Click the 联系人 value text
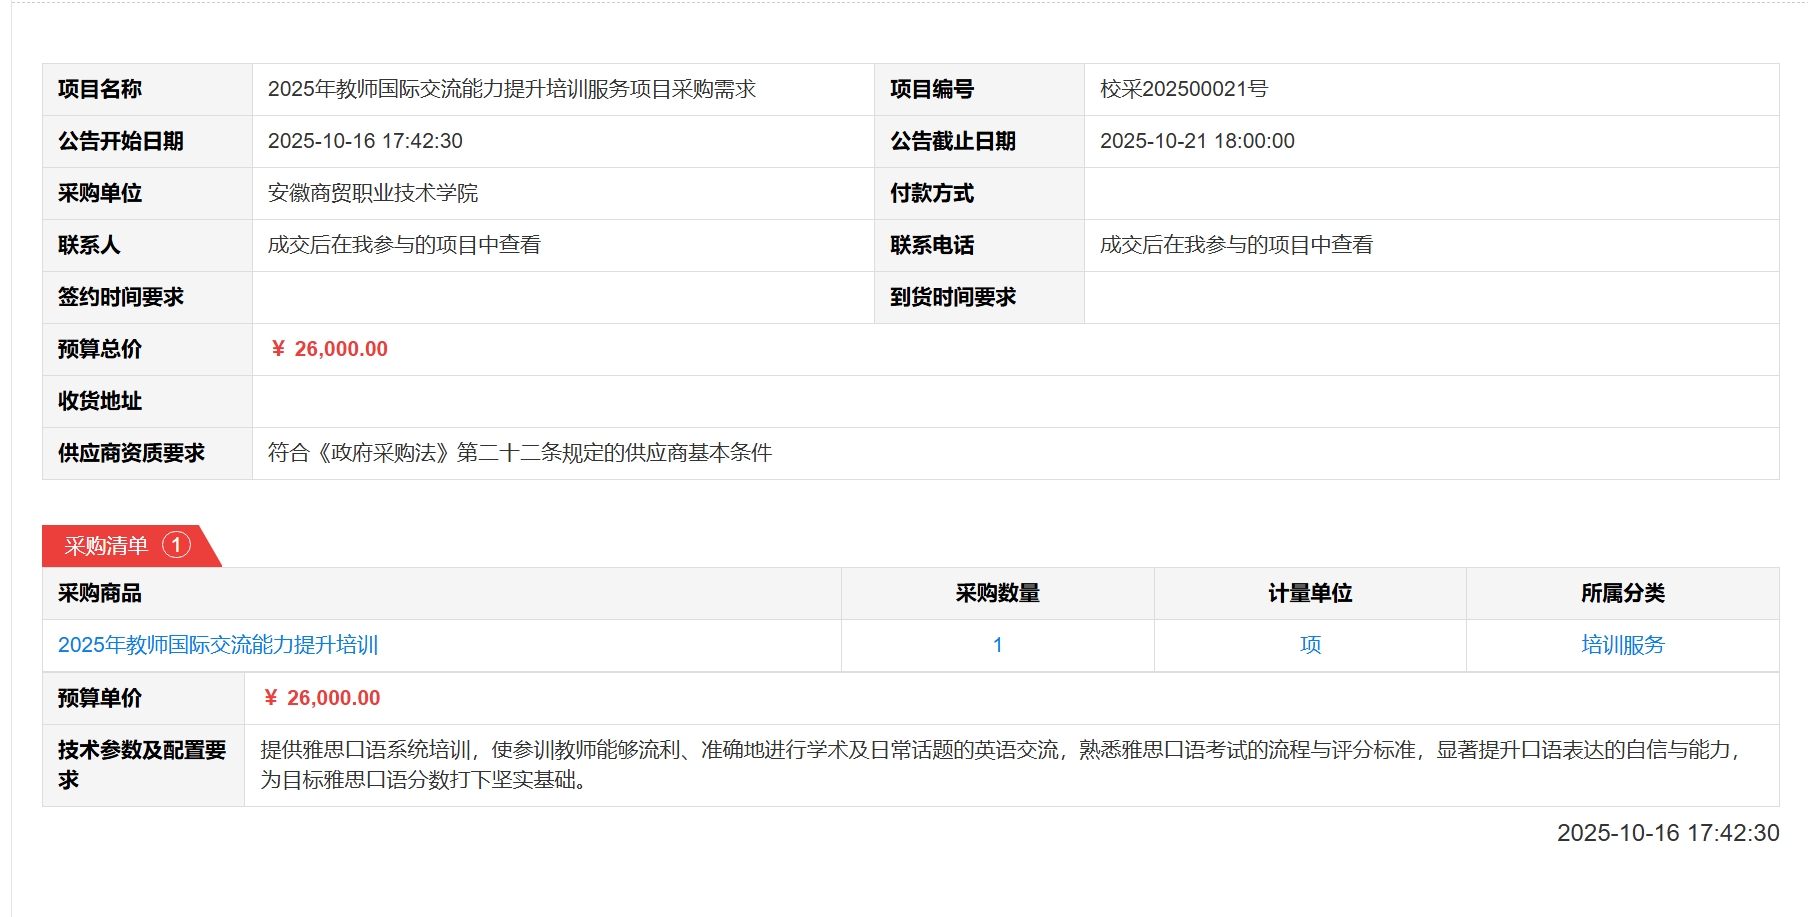This screenshot has height=917, width=1808. tap(404, 245)
